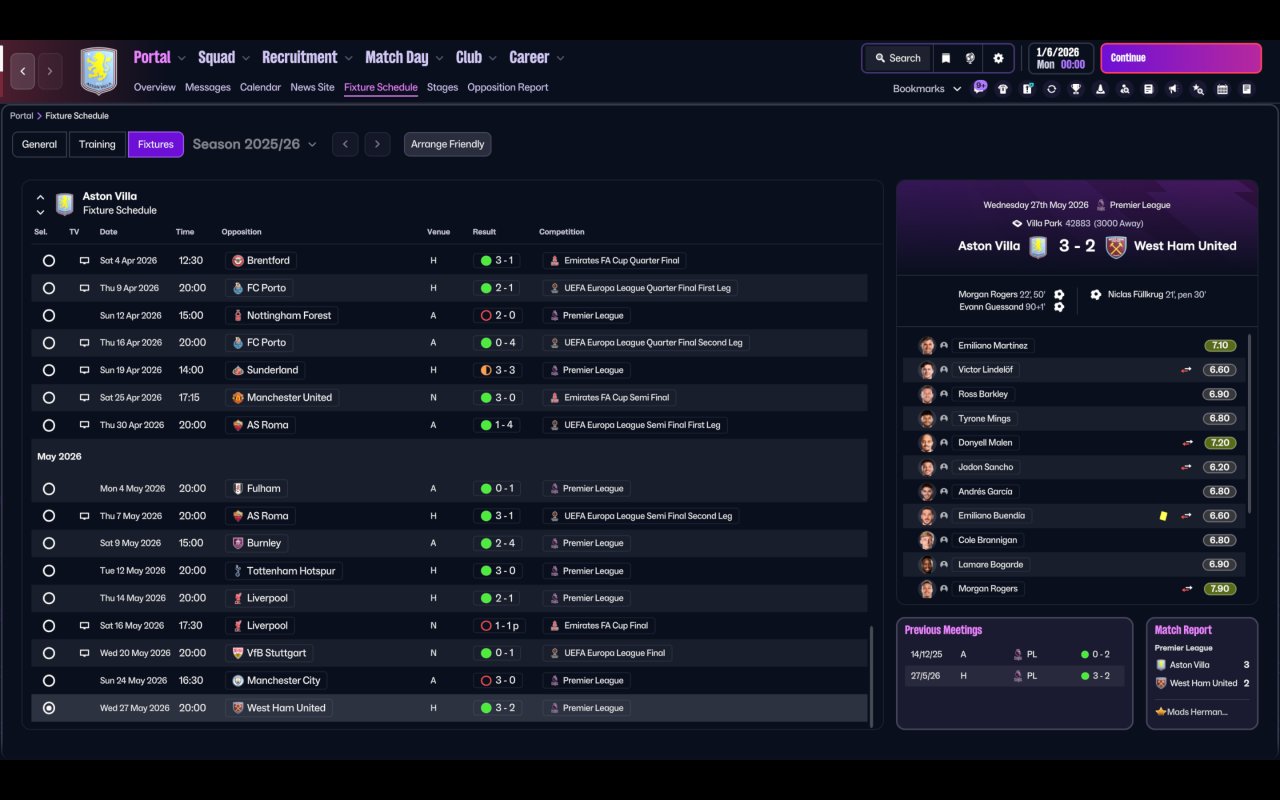Select the Burnley fixture radio button

[x=49, y=544]
